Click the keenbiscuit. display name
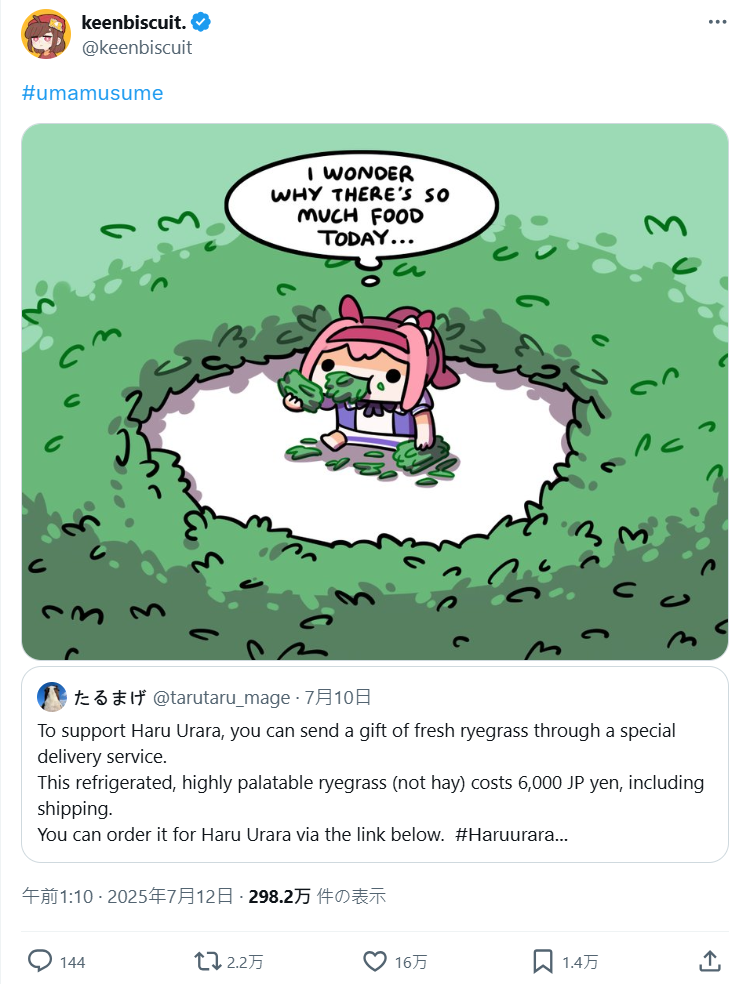 134,23
